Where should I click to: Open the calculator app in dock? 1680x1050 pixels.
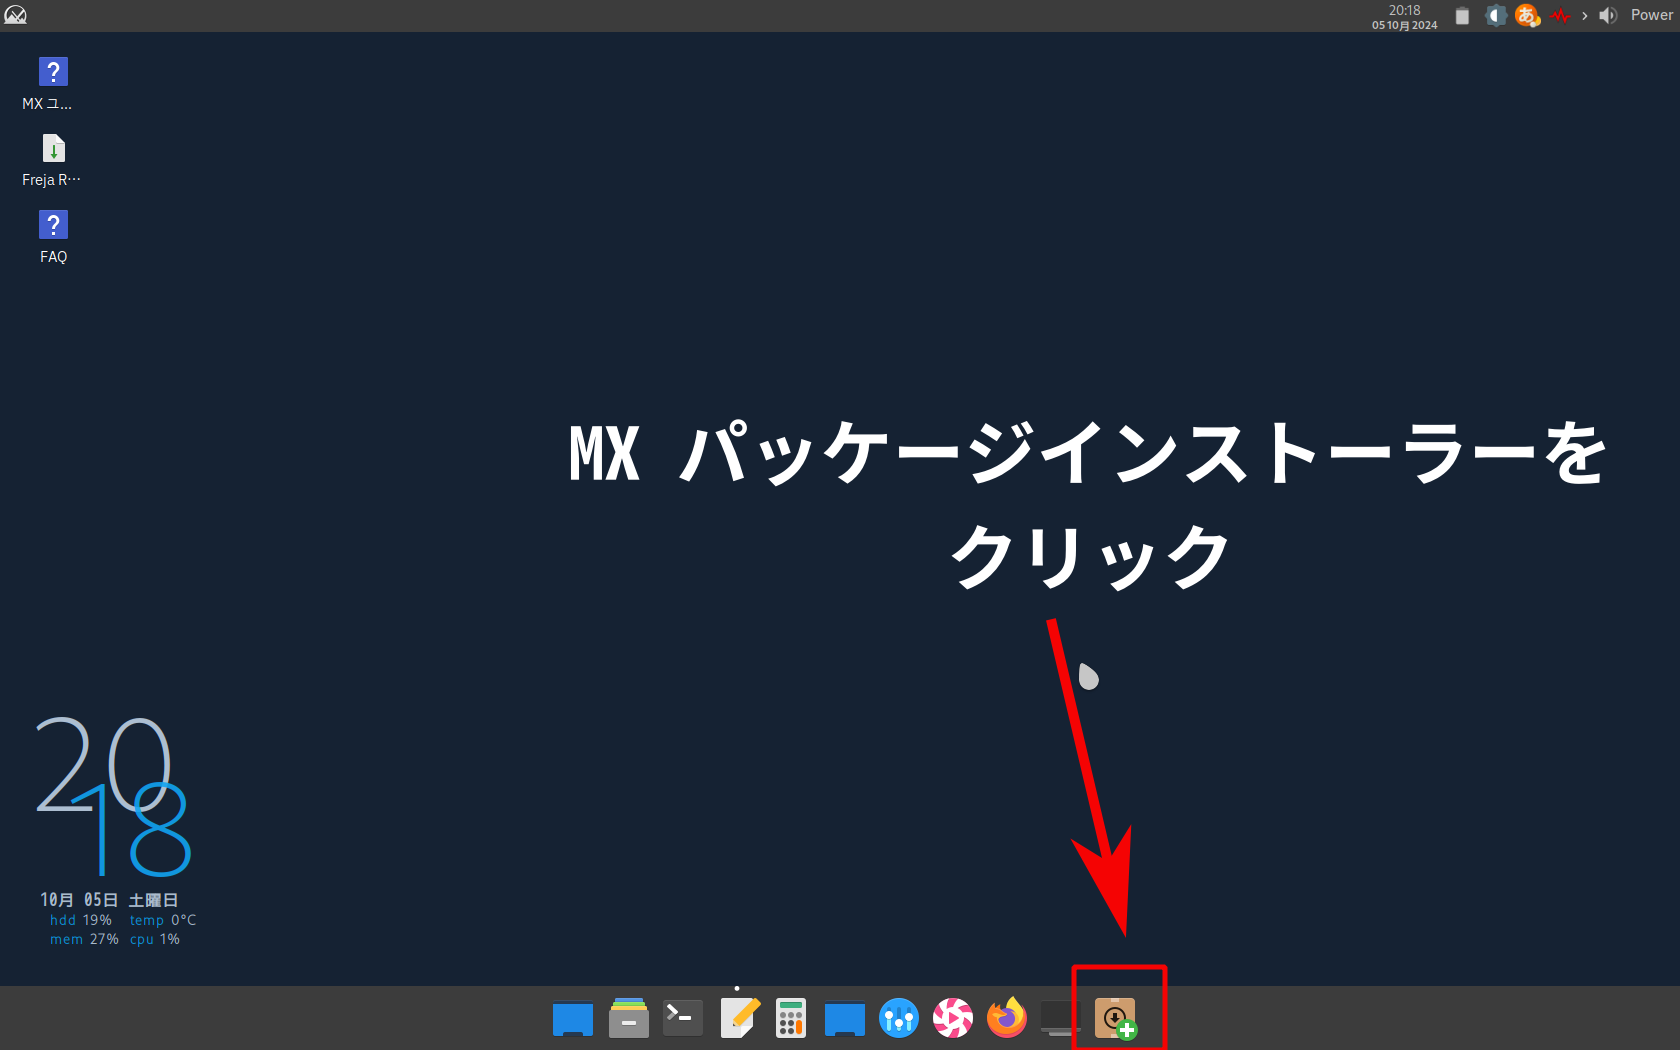pos(791,1018)
